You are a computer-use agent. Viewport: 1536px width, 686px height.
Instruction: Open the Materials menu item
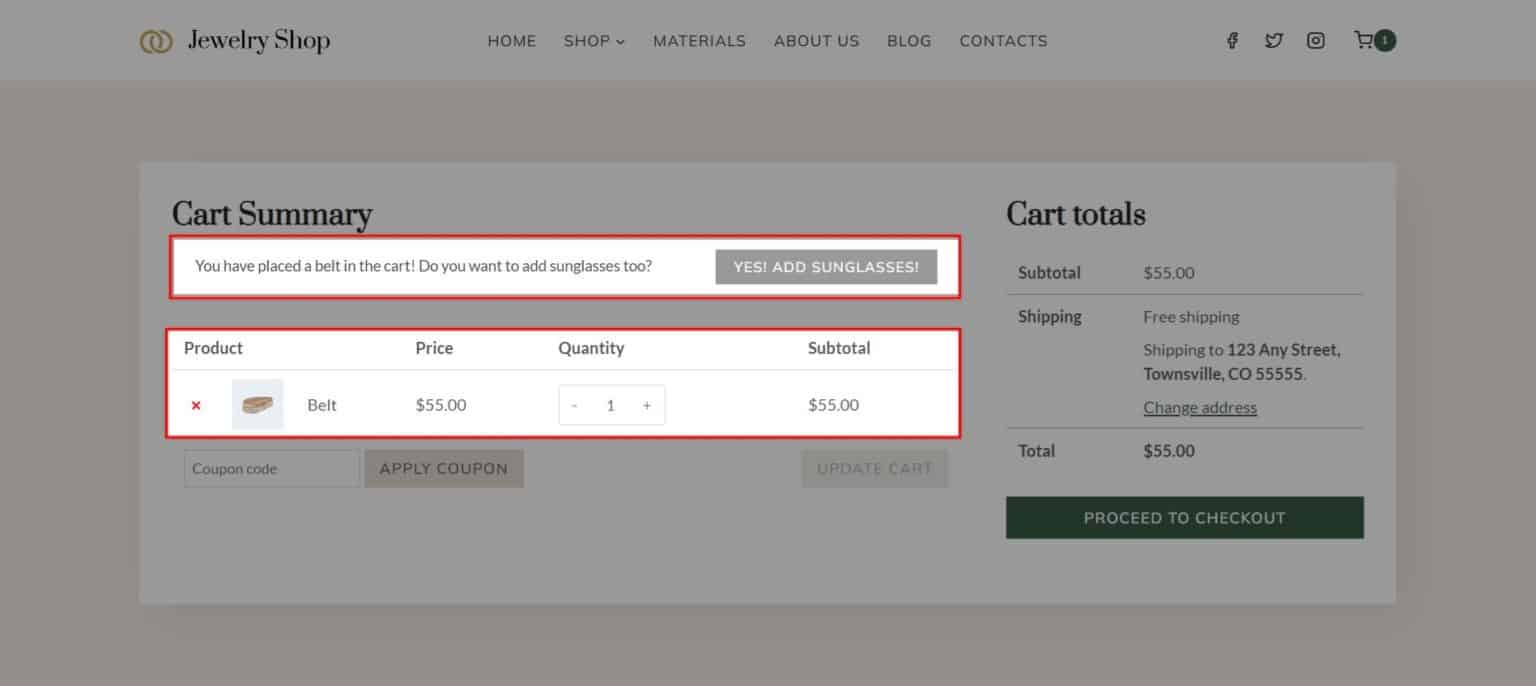[699, 41]
